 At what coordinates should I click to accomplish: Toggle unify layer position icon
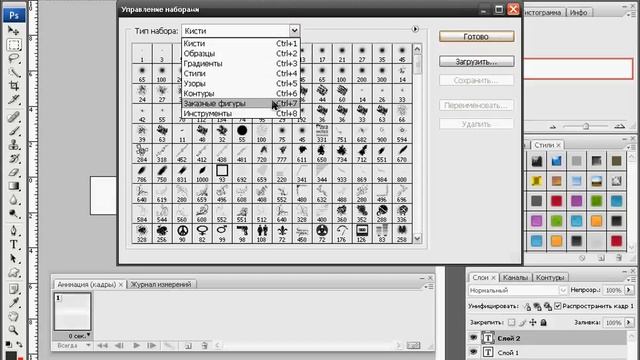(x=527, y=306)
